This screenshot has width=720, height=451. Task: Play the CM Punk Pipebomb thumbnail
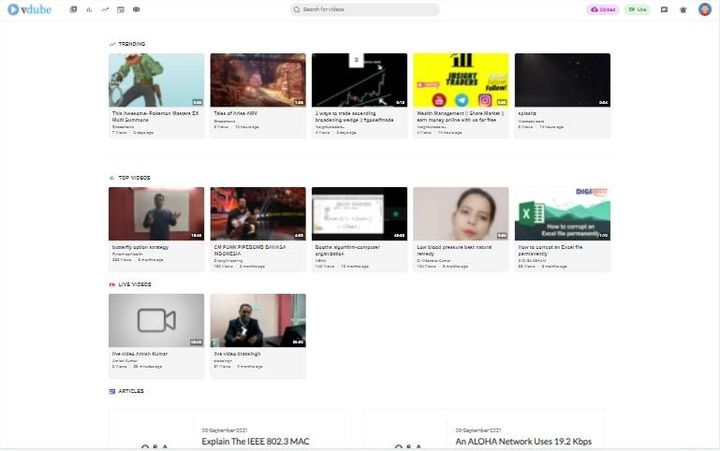pos(258,214)
